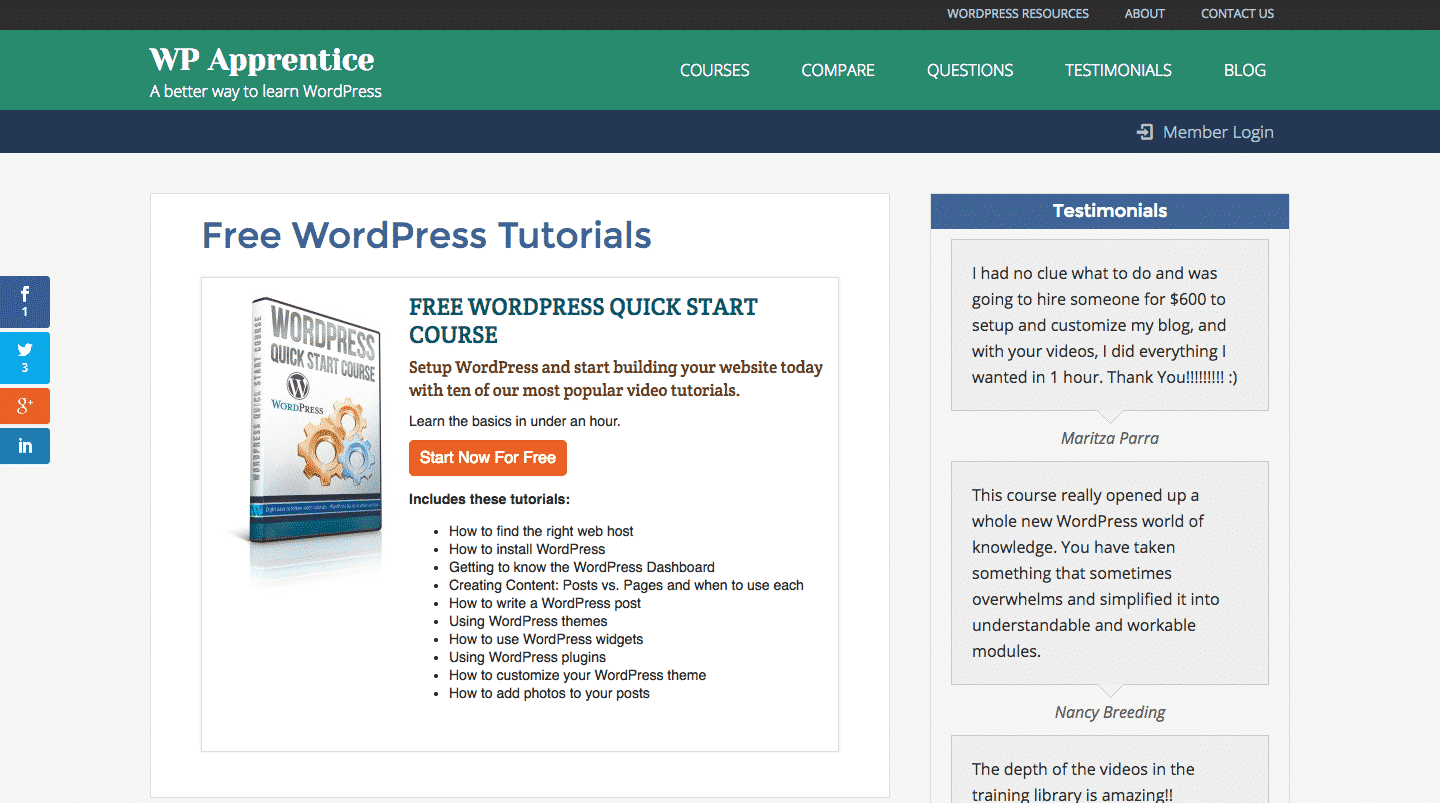Tweet page using Twitter sidebar icon
Screen dimensions: 1440x803
click(x=24, y=357)
